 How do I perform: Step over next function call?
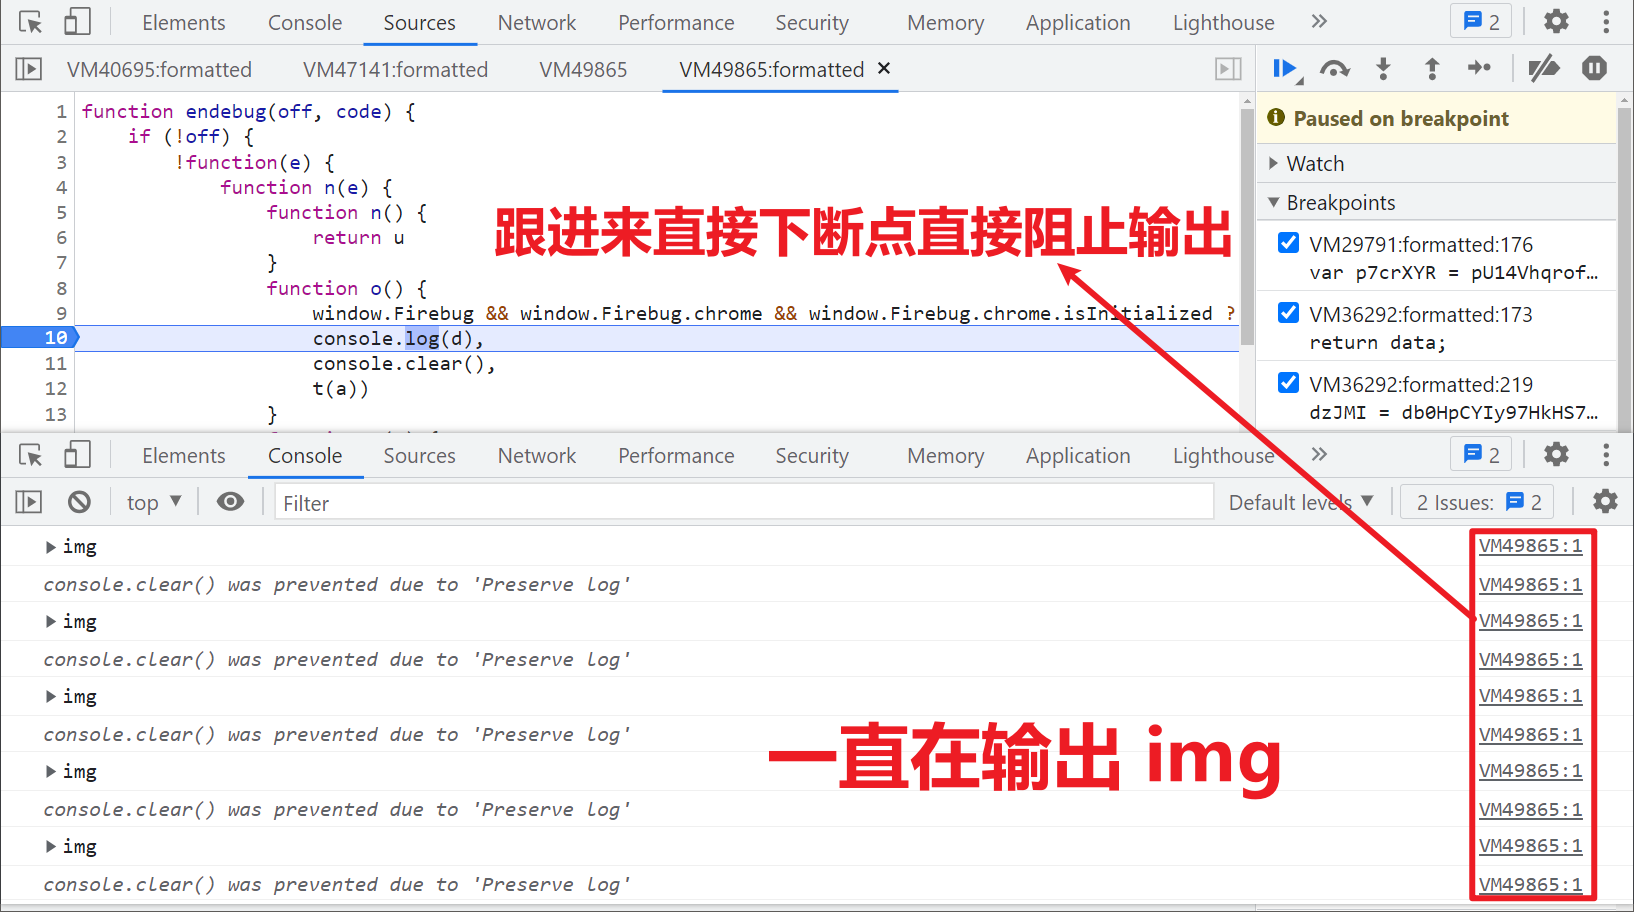coord(1334,69)
